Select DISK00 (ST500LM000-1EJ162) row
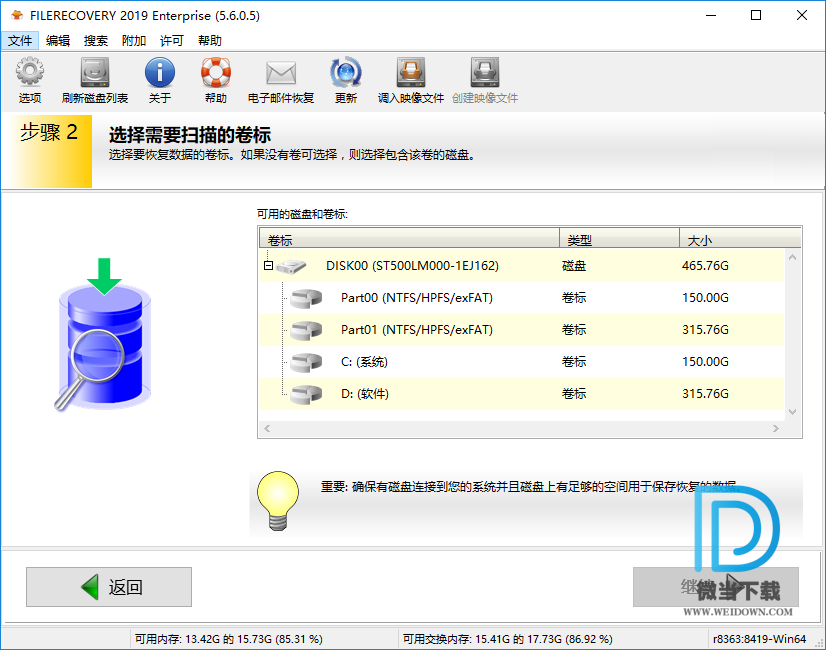 (522, 266)
